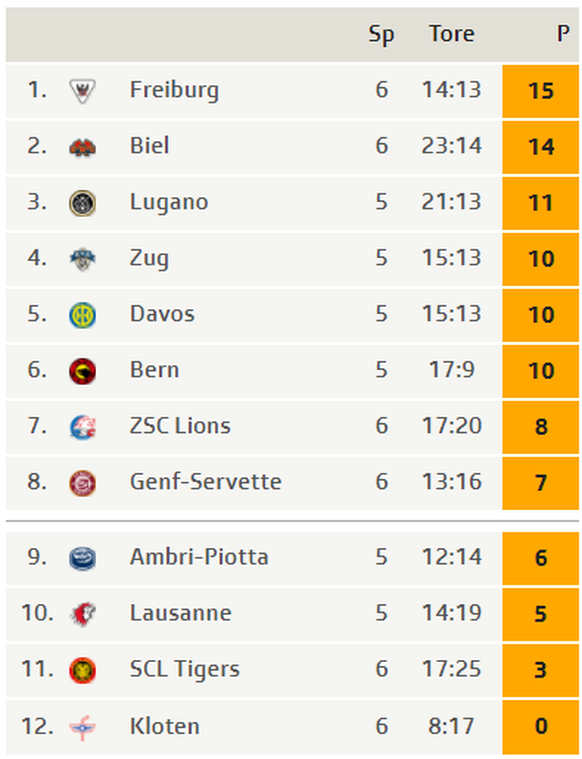
Task: Click the SCL Tigers 17:25 goals value
Action: (x=452, y=669)
